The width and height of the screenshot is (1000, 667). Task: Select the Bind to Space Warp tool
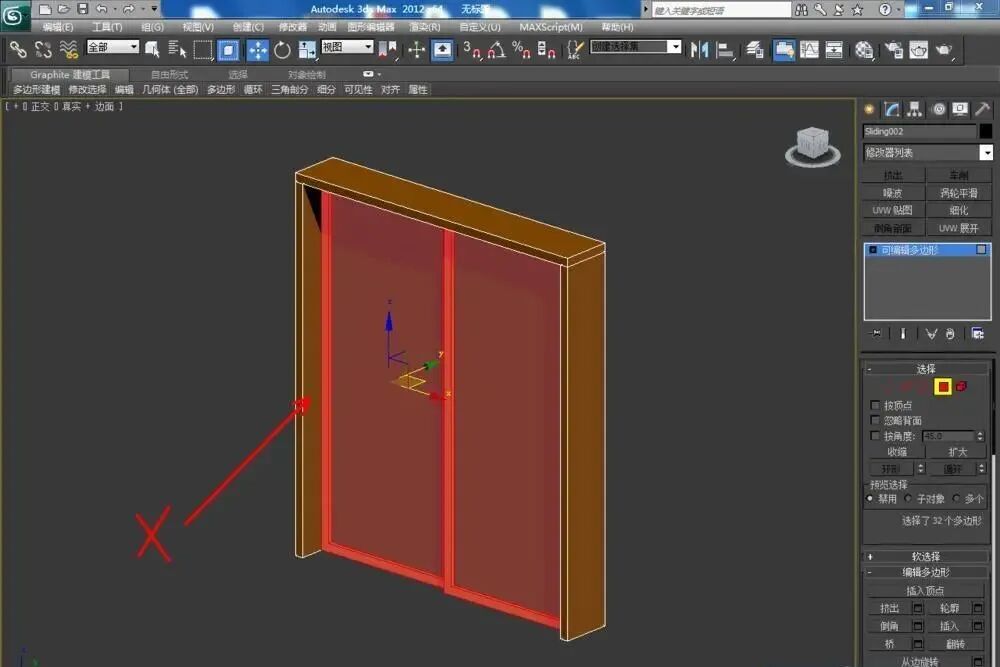tap(68, 50)
